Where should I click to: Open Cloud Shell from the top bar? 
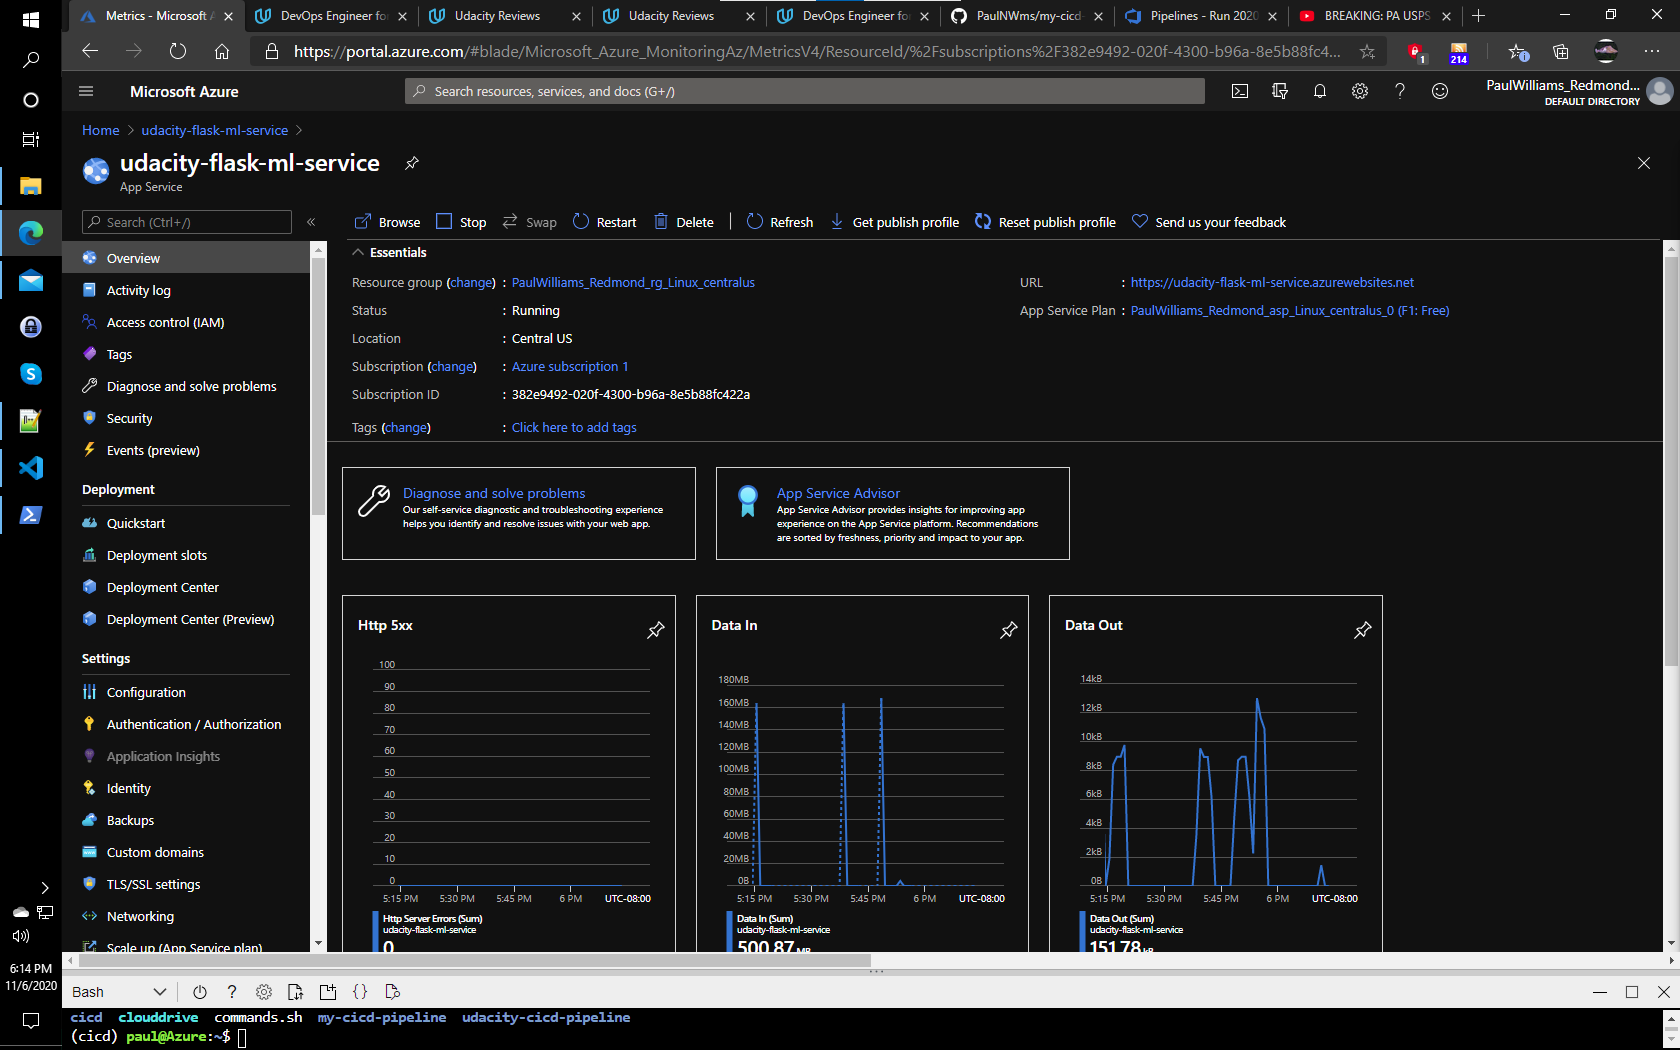1240,91
